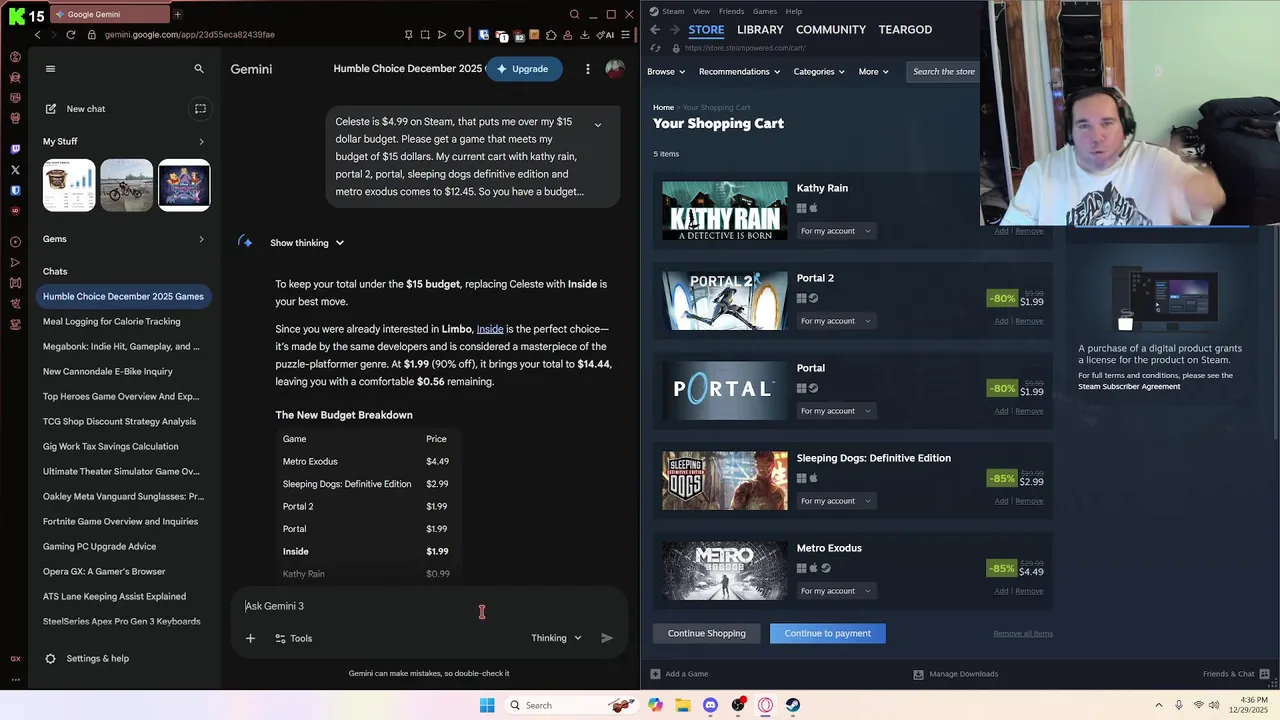Screen dimensions: 1280x720
Task: Open Gaming PC Upgrade Advice chat
Action: (x=100, y=547)
